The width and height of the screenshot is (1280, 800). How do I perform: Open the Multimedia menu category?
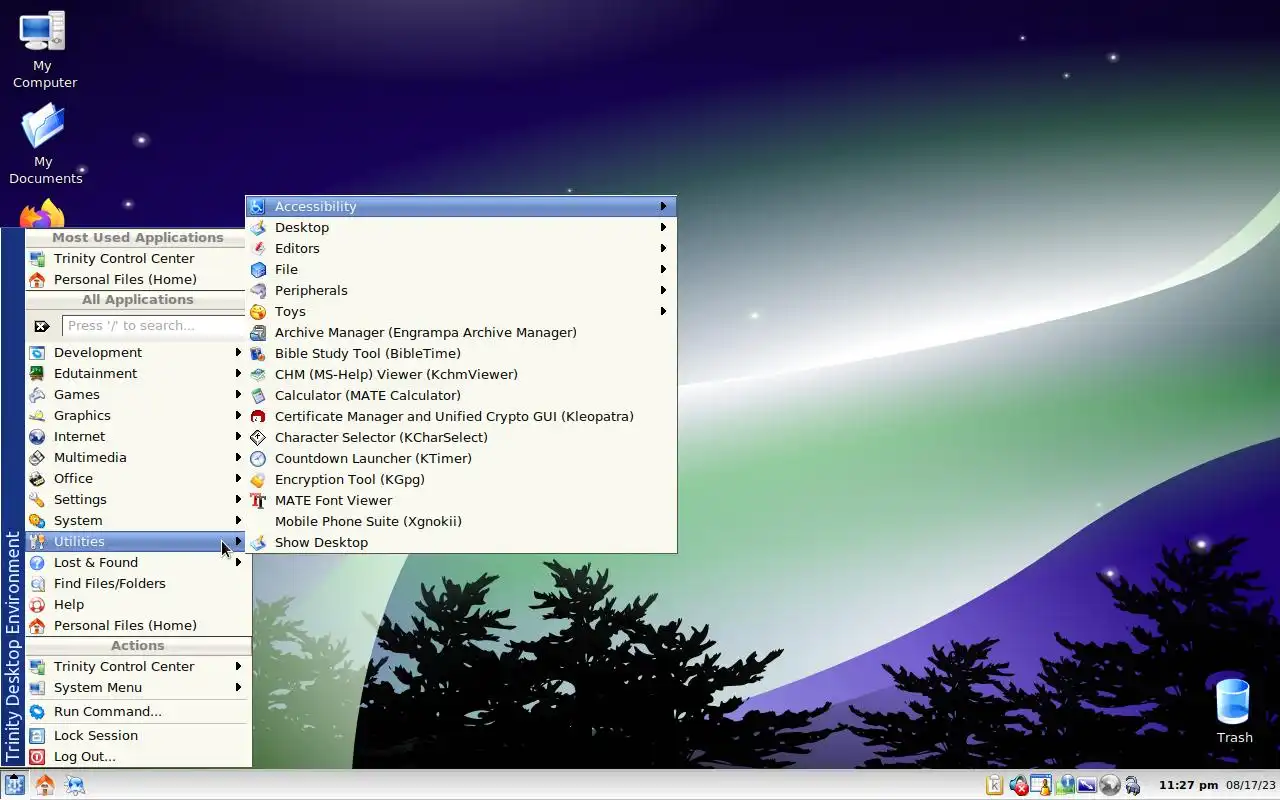(x=136, y=457)
